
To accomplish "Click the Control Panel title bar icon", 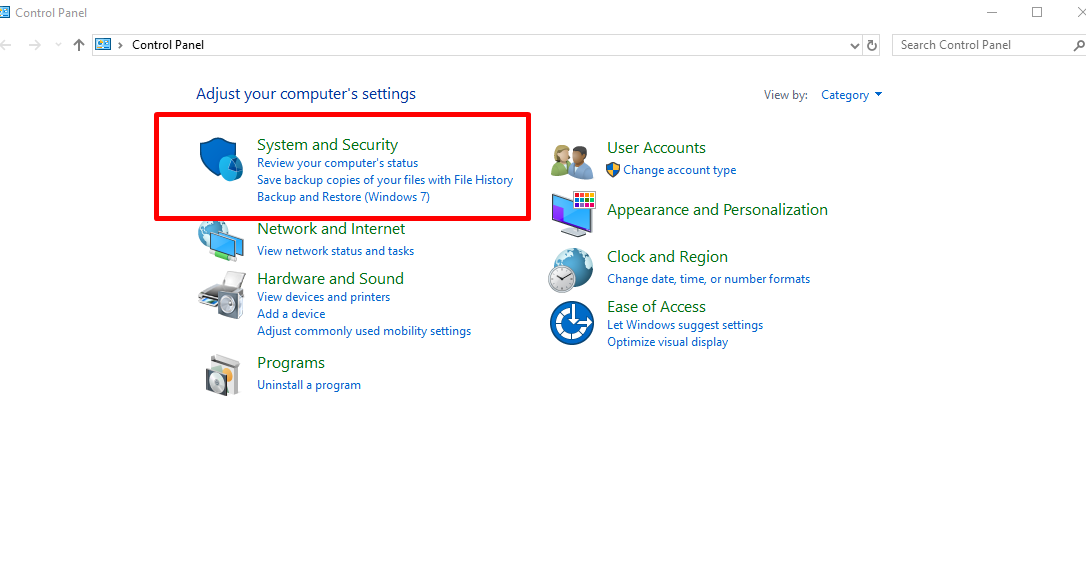I will (4, 12).
